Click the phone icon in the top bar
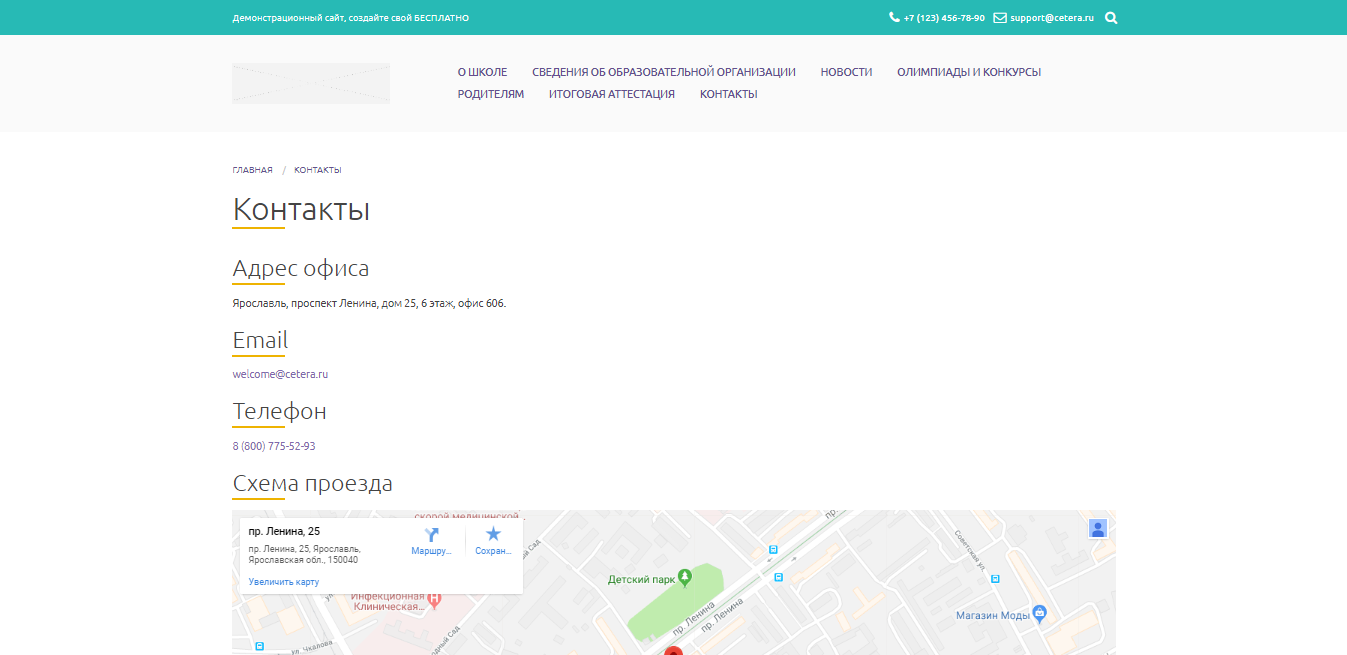 tap(893, 17)
